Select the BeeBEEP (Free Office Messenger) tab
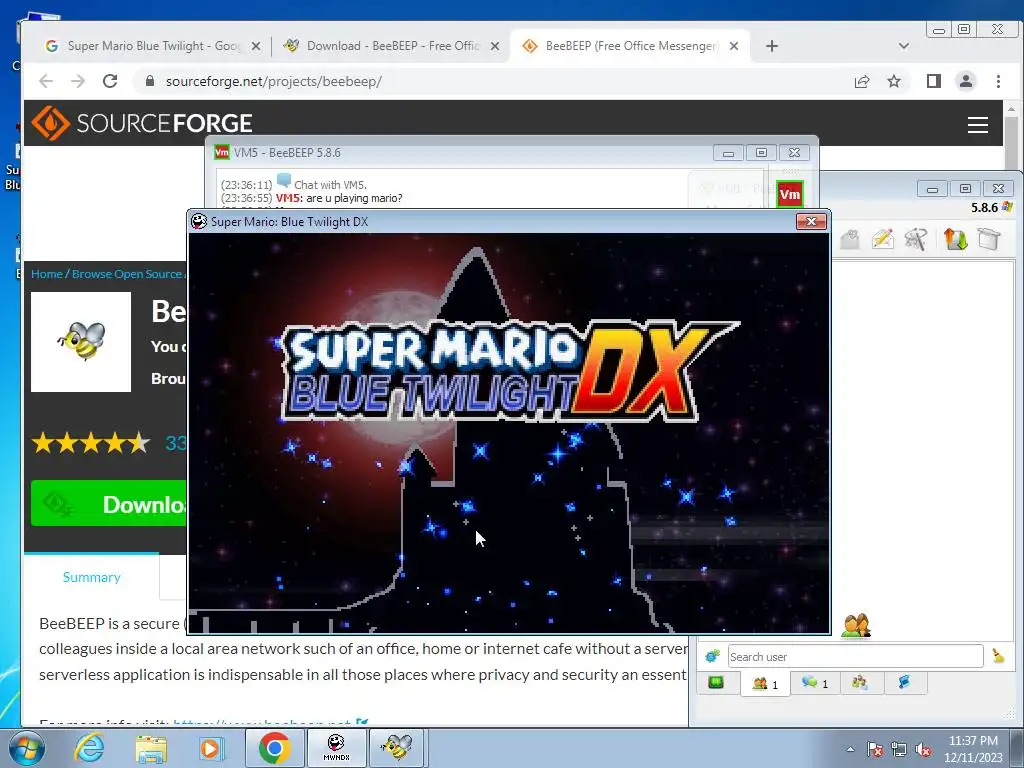1024x768 pixels. coord(630,46)
